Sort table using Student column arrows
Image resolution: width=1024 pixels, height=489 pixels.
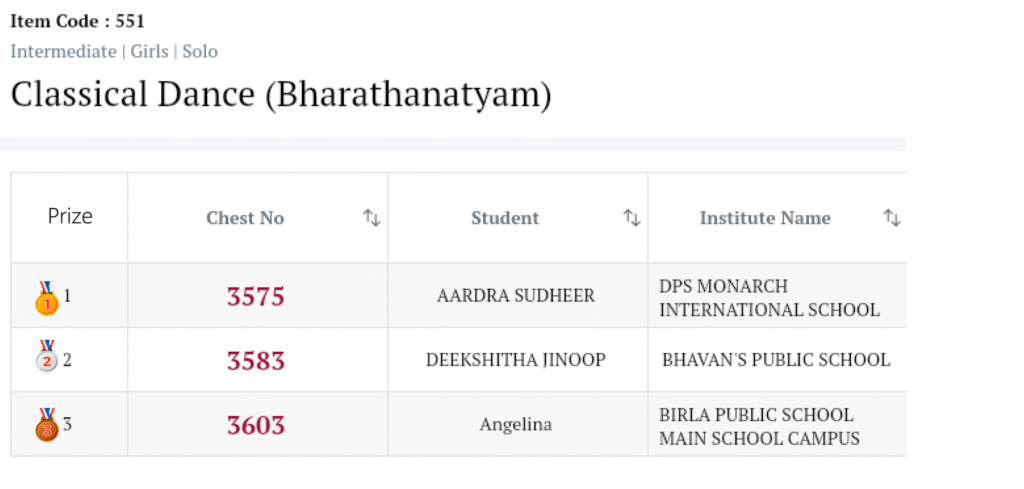631,218
